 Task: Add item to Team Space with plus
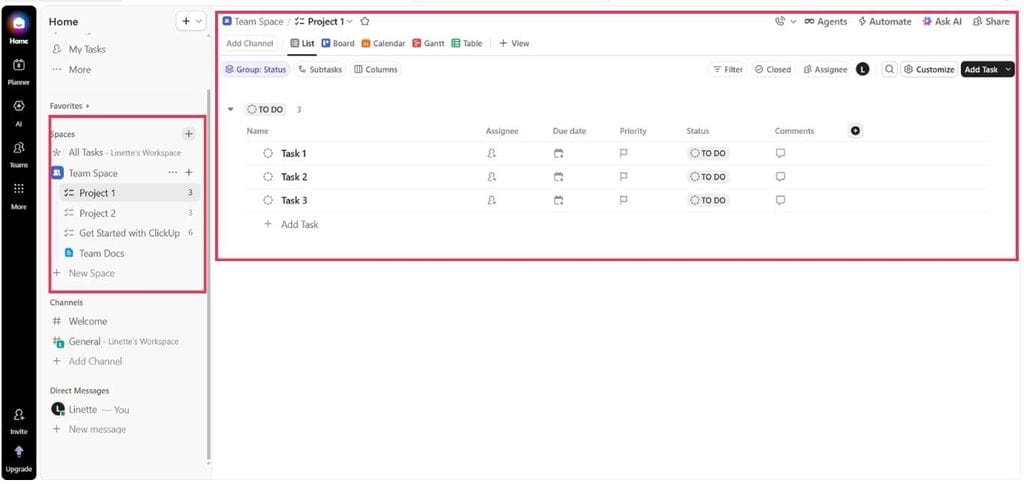(x=189, y=172)
